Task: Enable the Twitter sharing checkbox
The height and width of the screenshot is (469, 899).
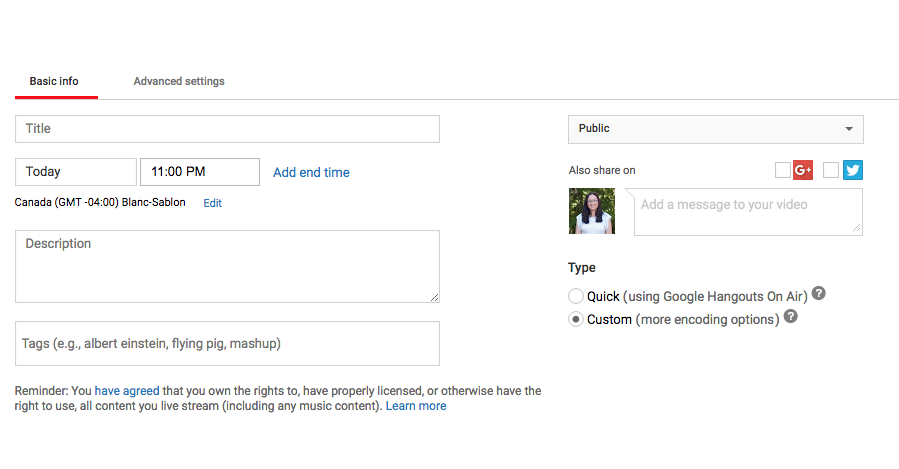Action: tap(830, 170)
